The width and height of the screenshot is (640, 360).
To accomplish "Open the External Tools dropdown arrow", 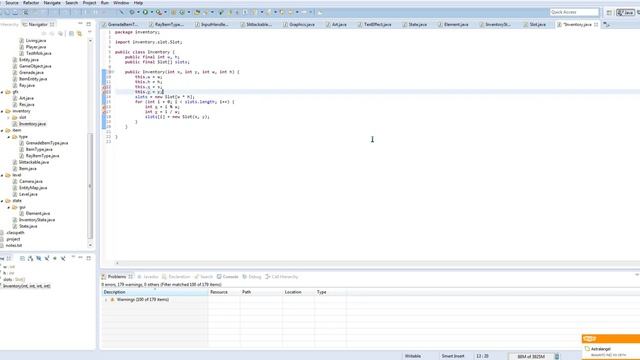I will (x=165, y=12).
